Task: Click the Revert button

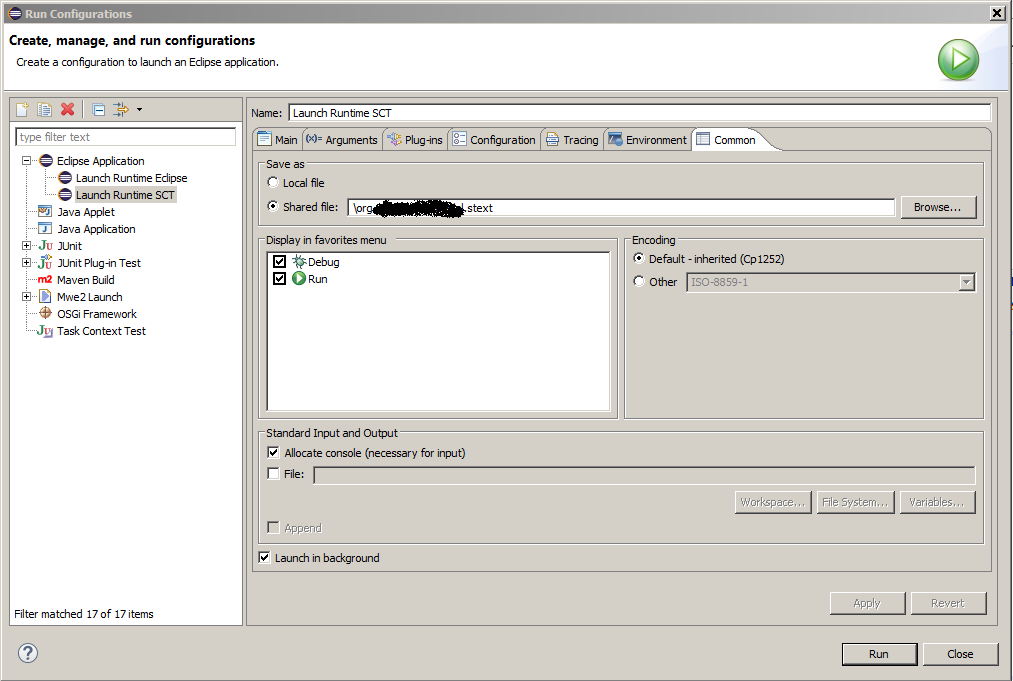Action: pos(948,603)
